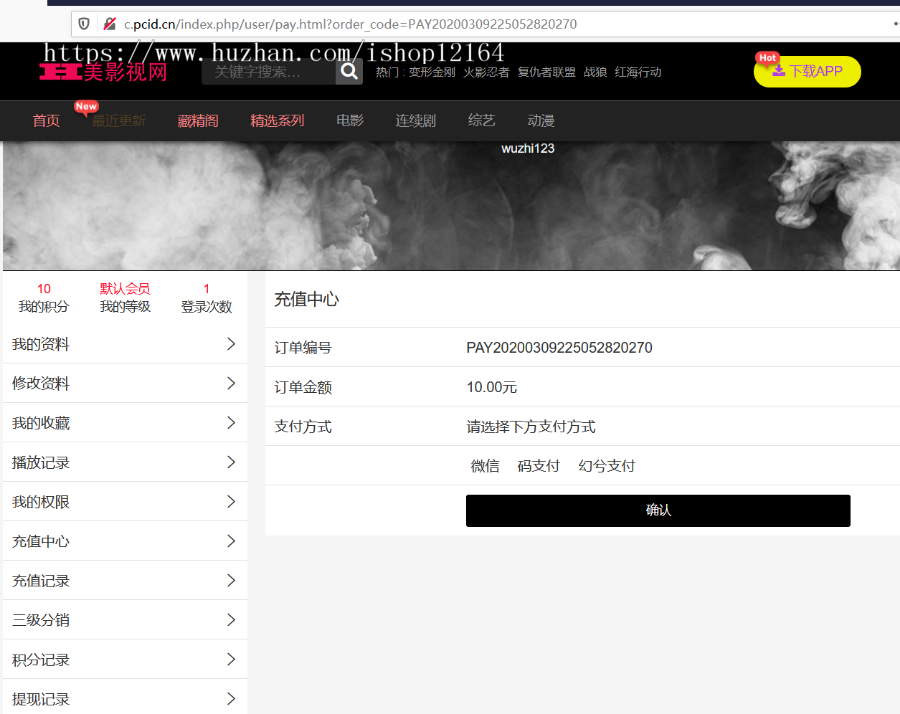Open 精选系列 navigation item
The width and height of the screenshot is (900, 714).
click(277, 121)
